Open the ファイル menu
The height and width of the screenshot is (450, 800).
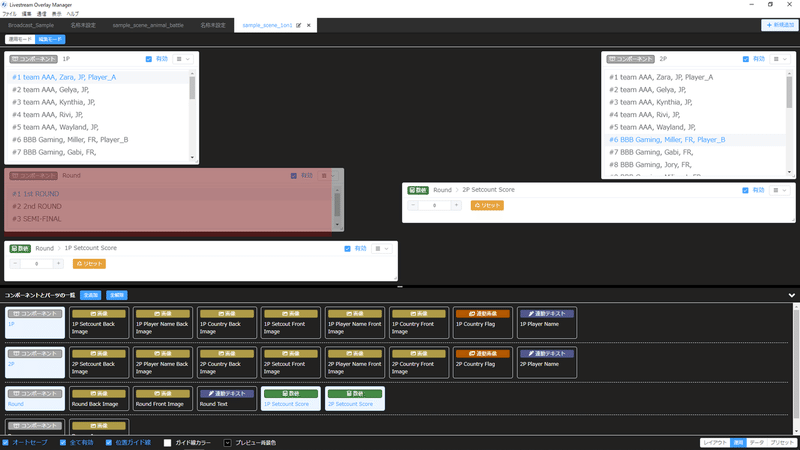click(x=9, y=14)
